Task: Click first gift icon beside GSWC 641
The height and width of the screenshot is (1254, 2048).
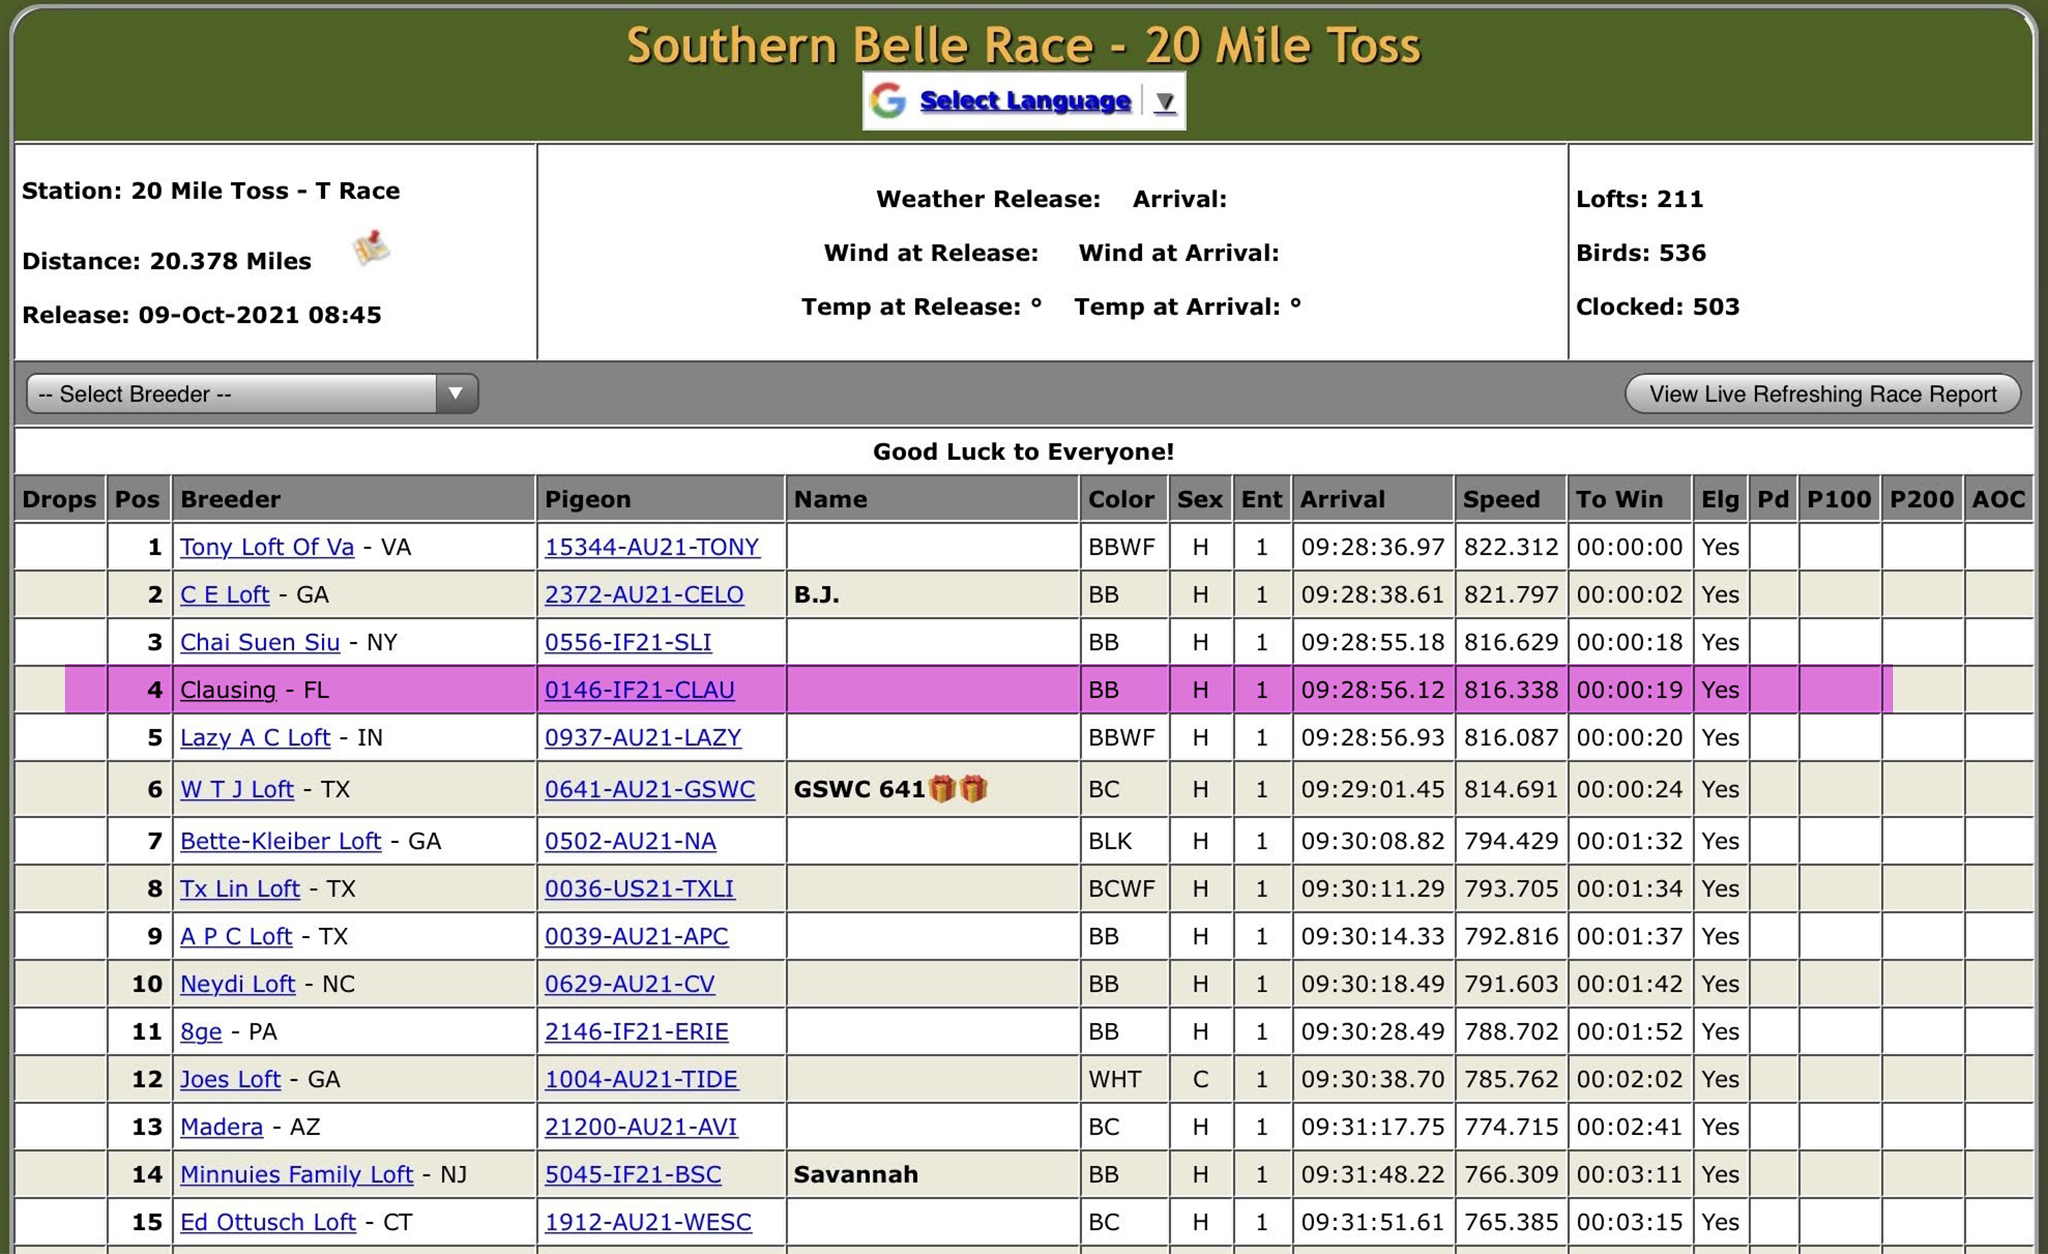Action: point(942,789)
